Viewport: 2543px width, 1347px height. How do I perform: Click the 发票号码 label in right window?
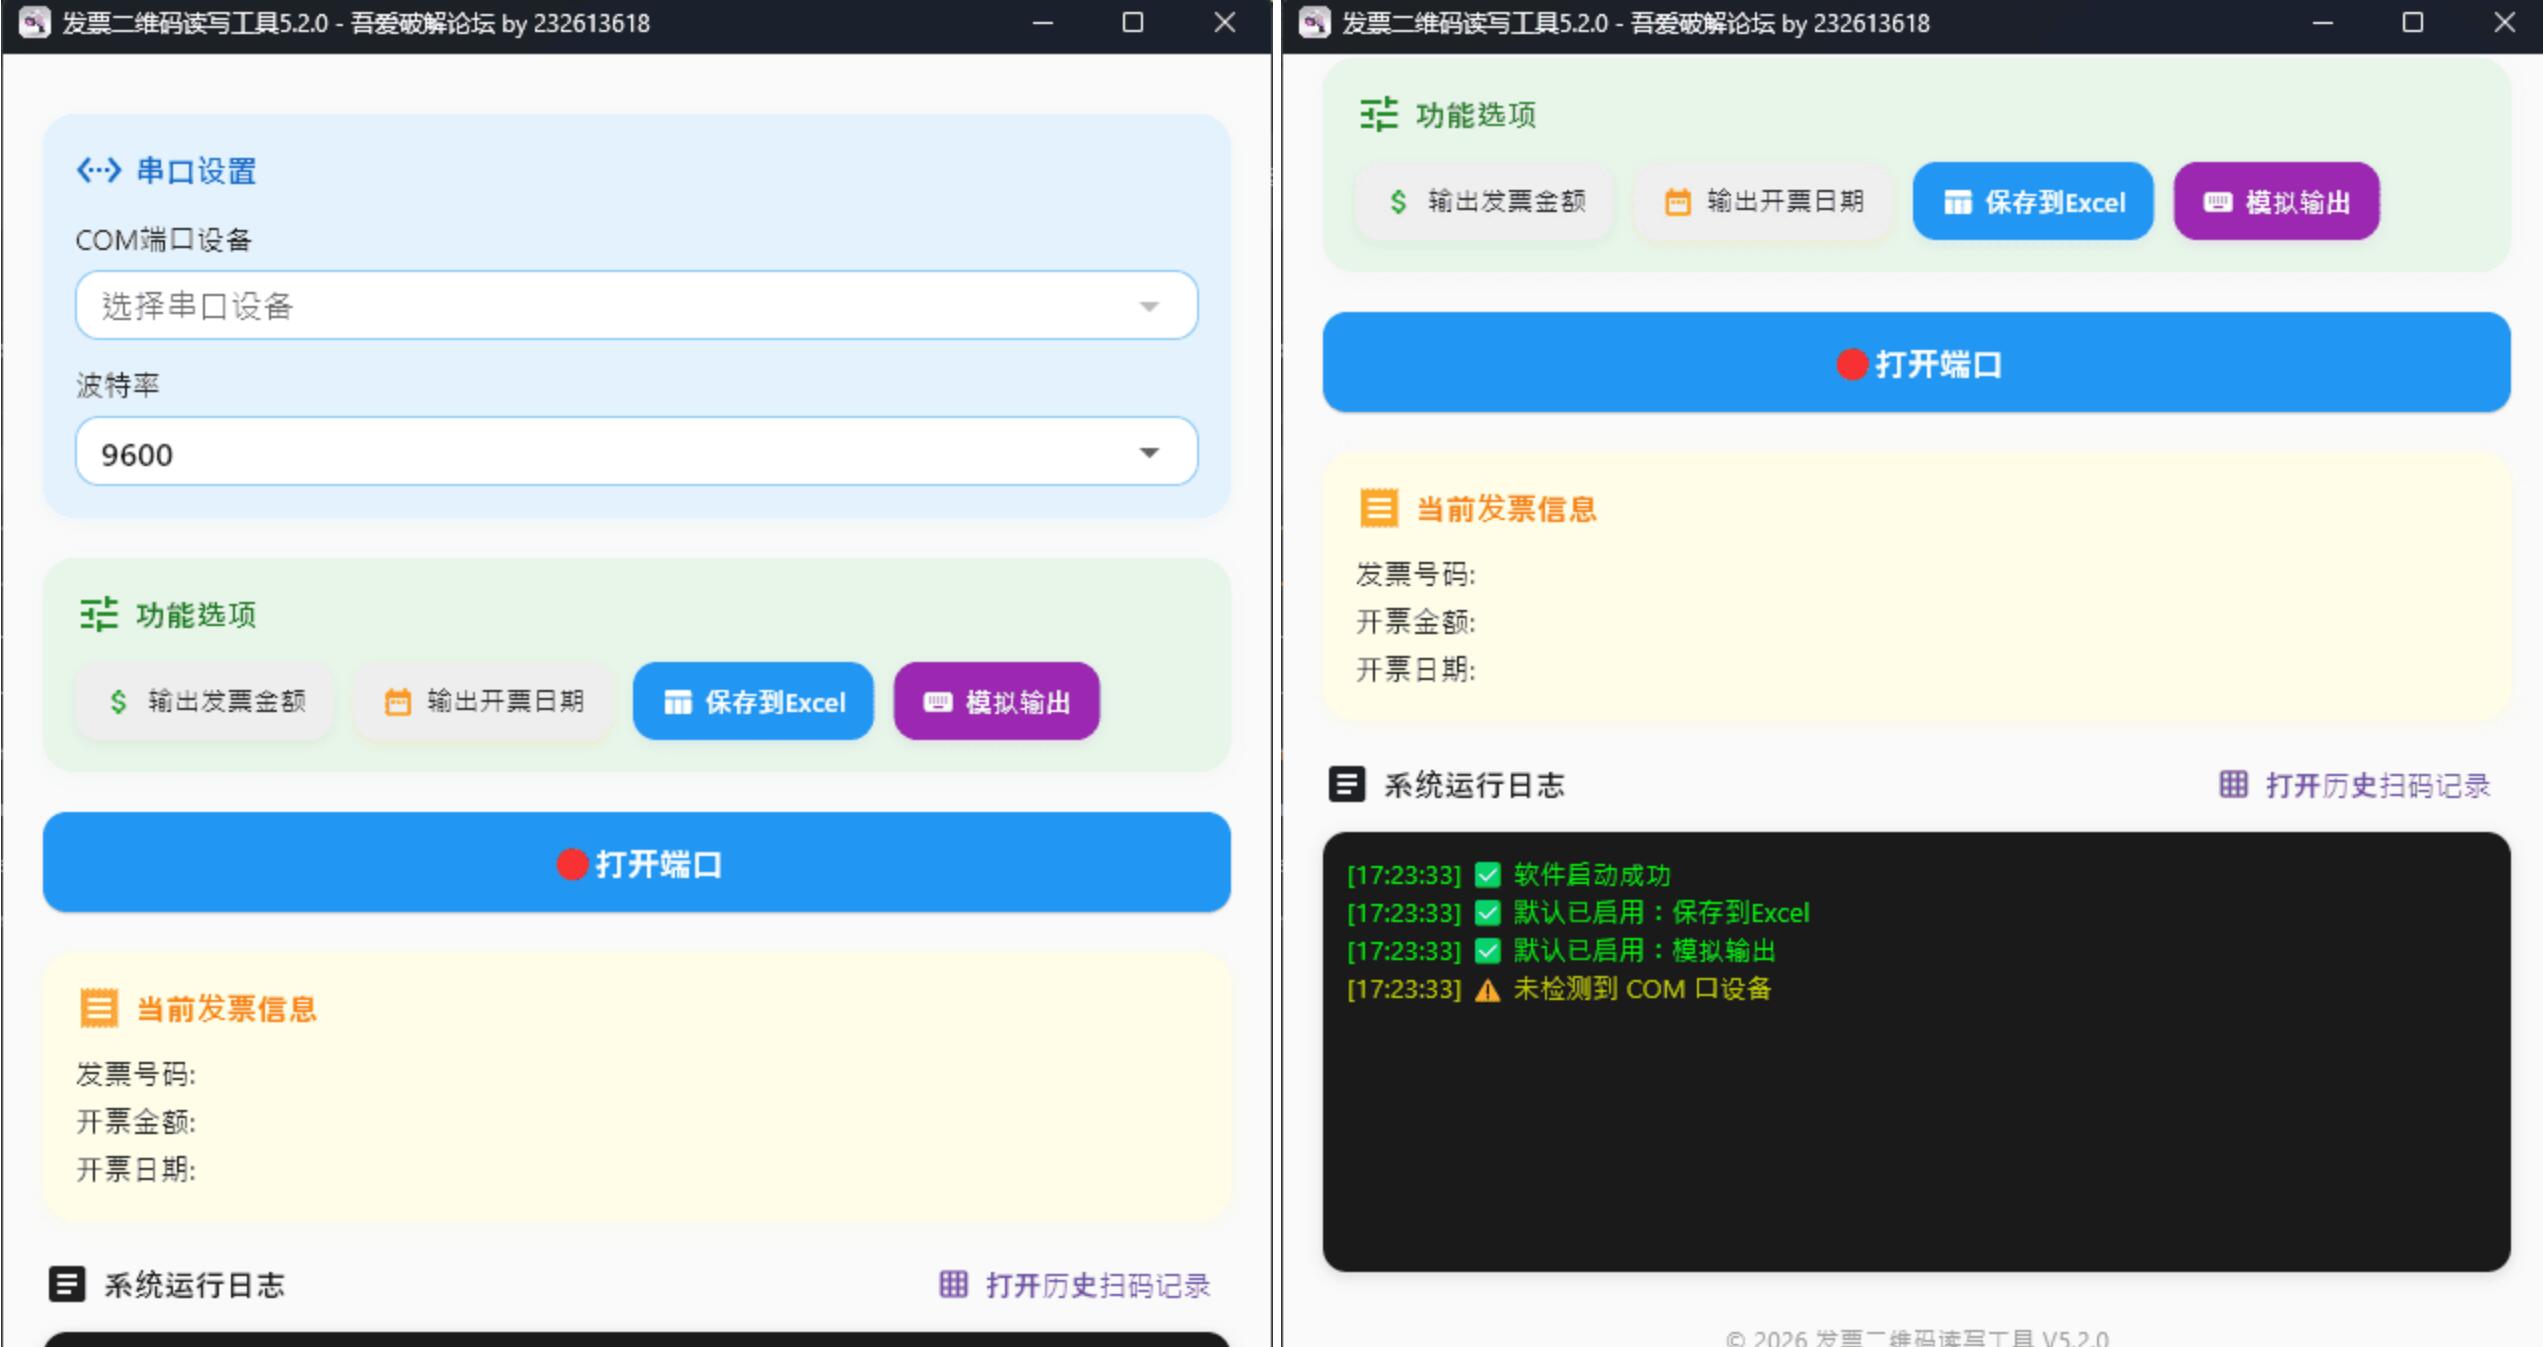point(1415,574)
